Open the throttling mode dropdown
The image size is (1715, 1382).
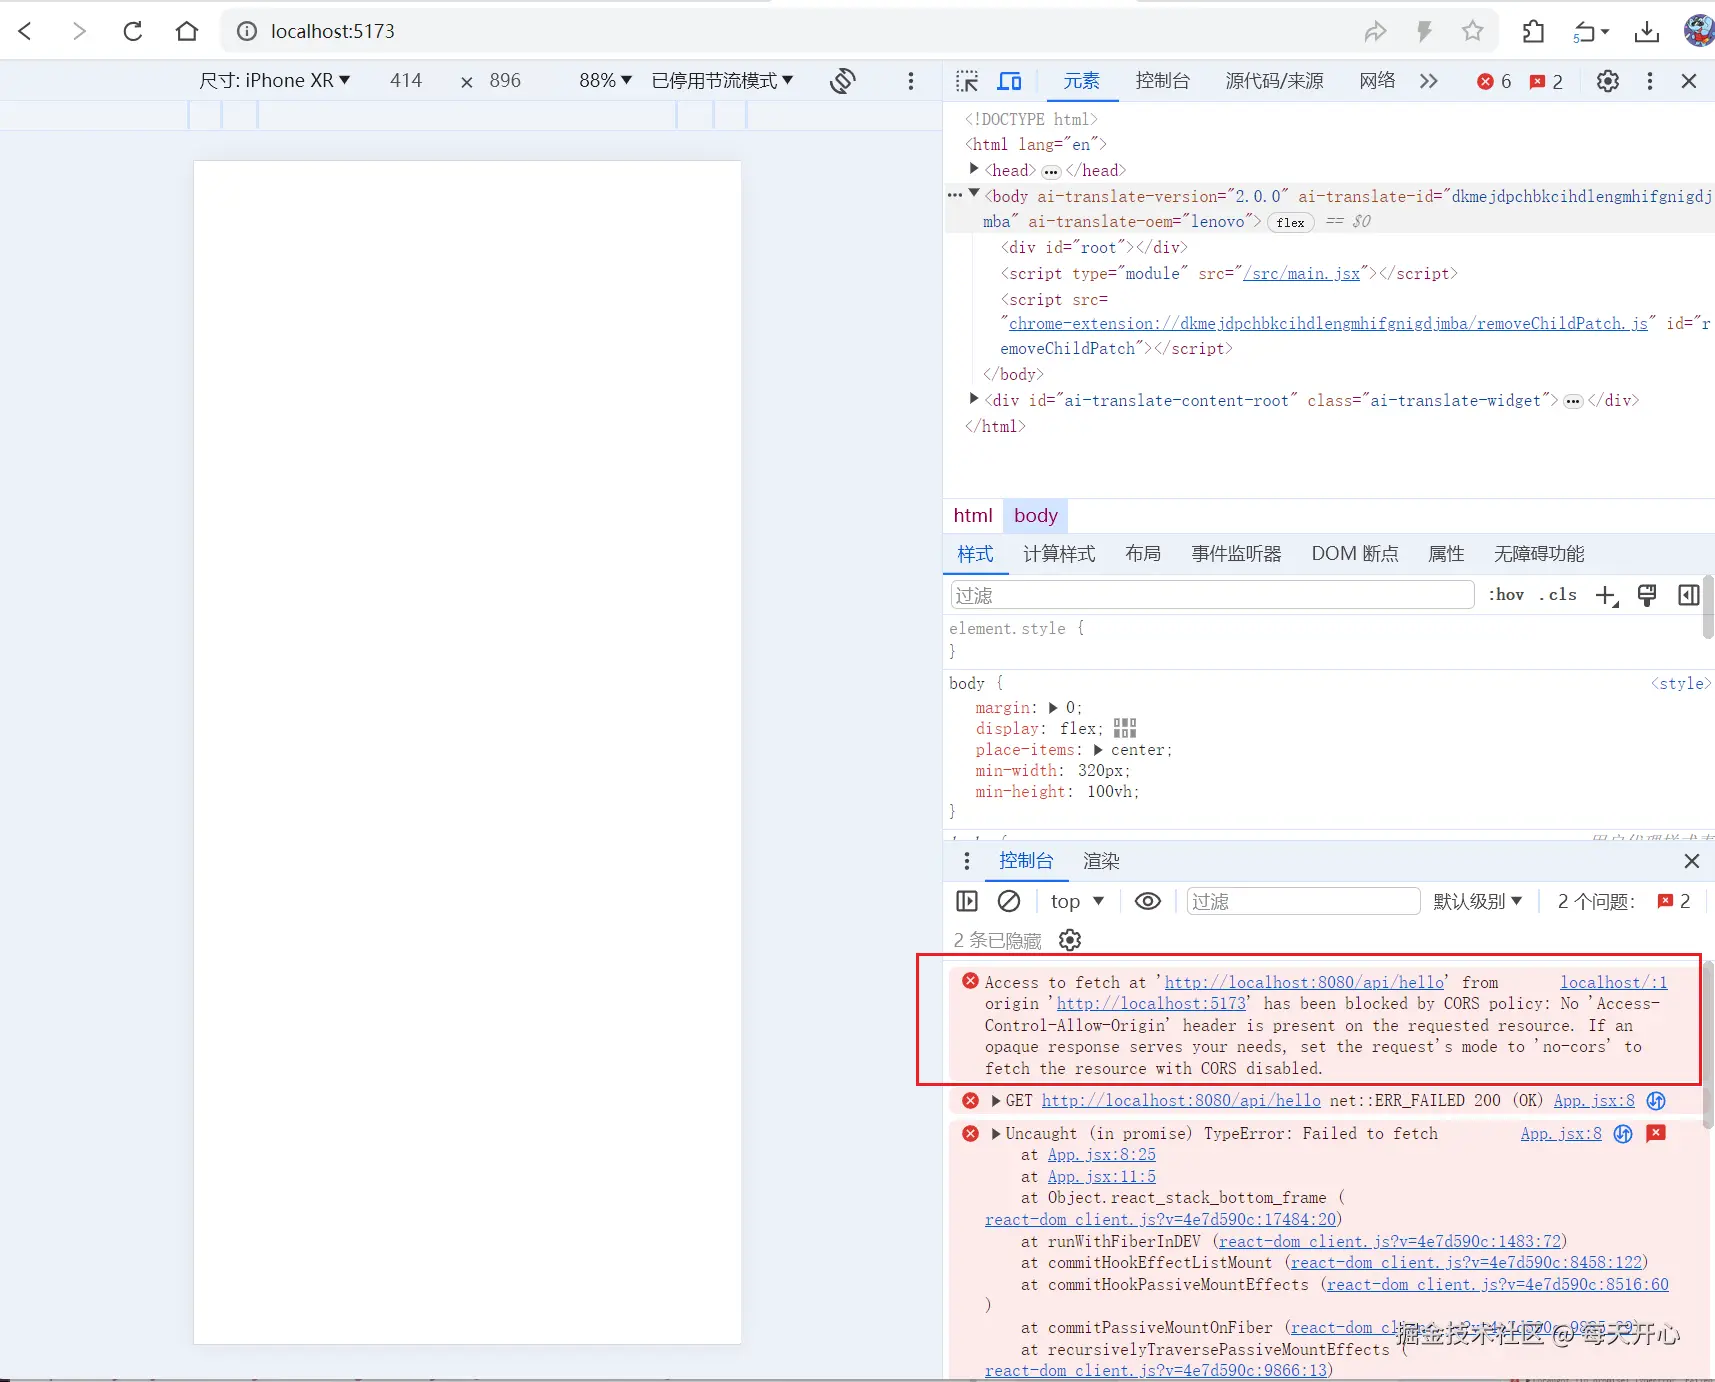pyautogui.click(x=722, y=81)
